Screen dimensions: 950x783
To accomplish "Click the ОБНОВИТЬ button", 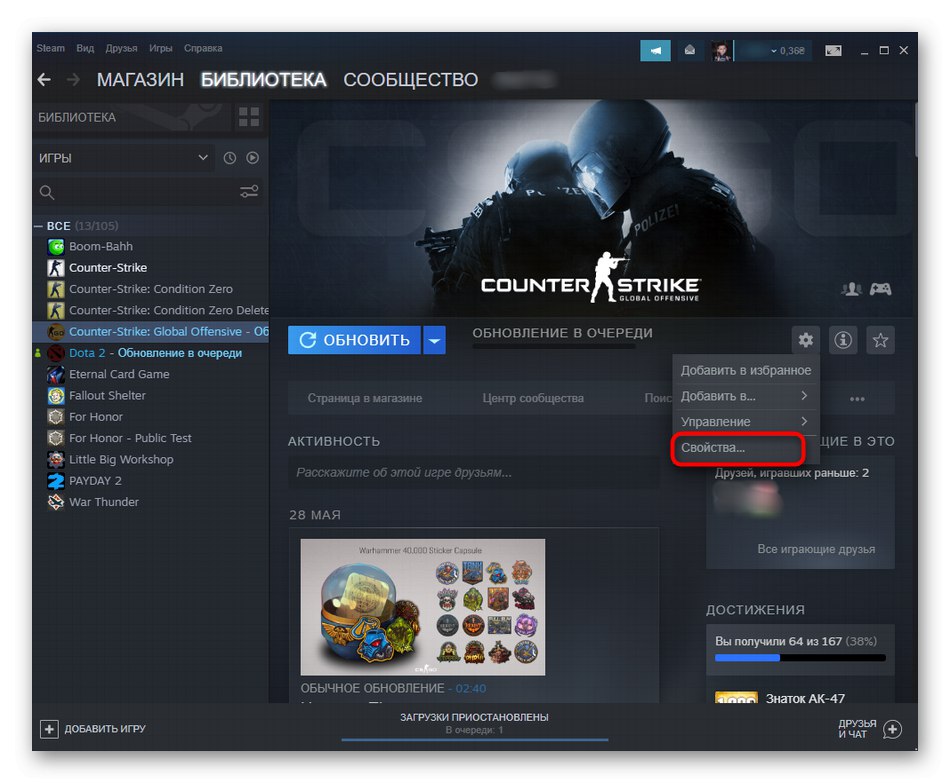I will (355, 340).
